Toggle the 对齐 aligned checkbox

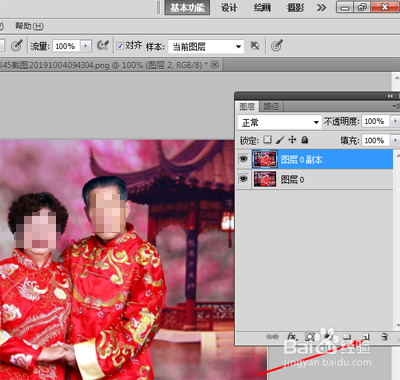(x=120, y=46)
